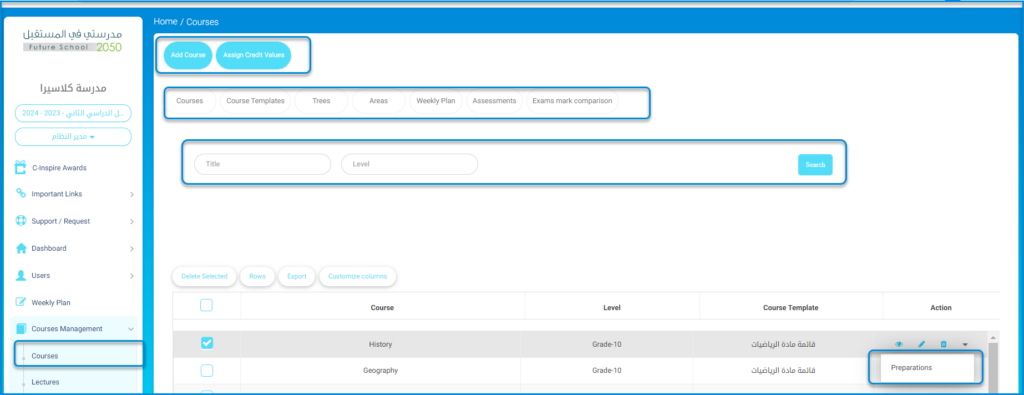
Task: Select Preparations from the action menu
Action: pos(911,368)
